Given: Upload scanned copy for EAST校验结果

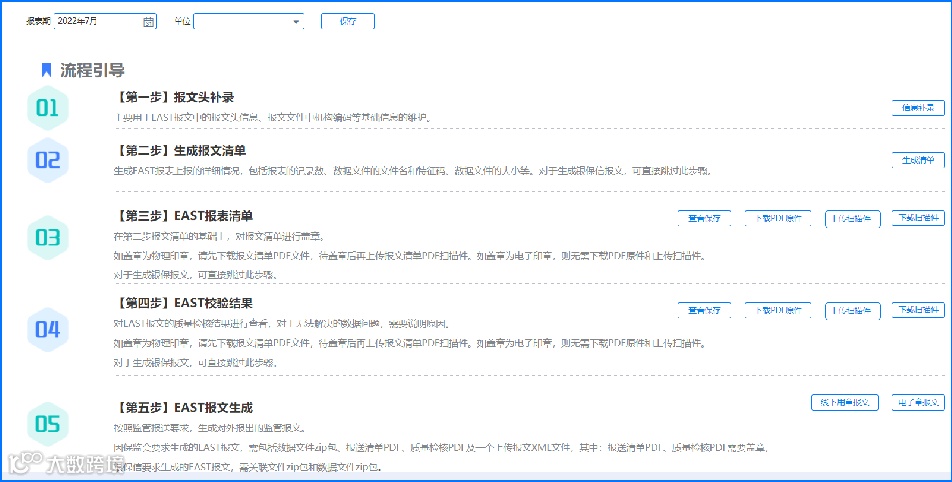Looking at the screenshot, I should pyautogui.click(x=852, y=310).
